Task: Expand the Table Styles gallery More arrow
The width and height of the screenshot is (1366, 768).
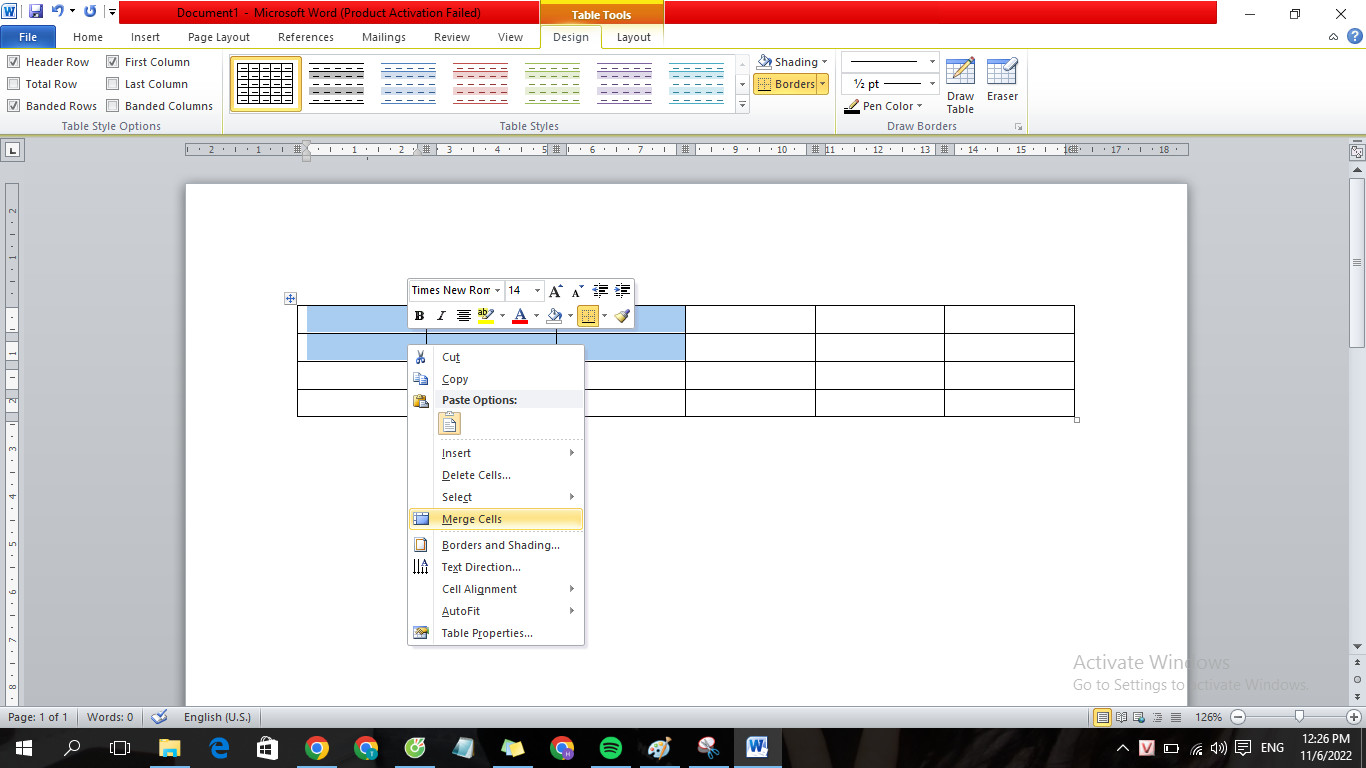Action: point(742,105)
